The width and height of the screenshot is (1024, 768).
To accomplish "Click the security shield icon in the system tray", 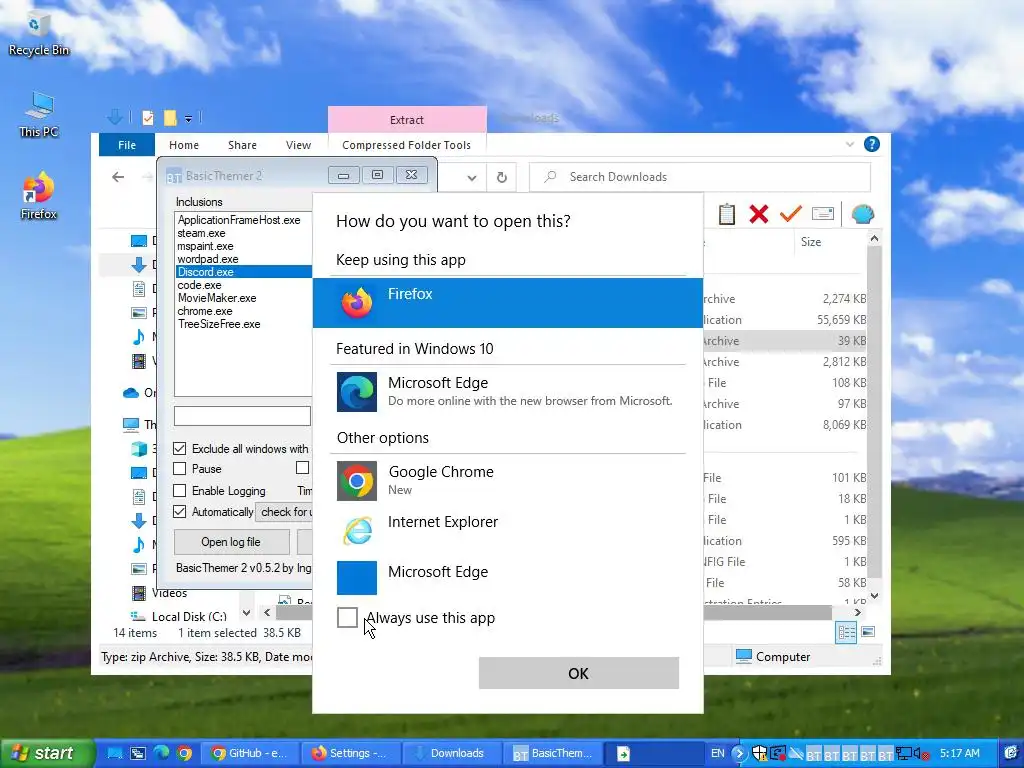I will click(759, 753).
